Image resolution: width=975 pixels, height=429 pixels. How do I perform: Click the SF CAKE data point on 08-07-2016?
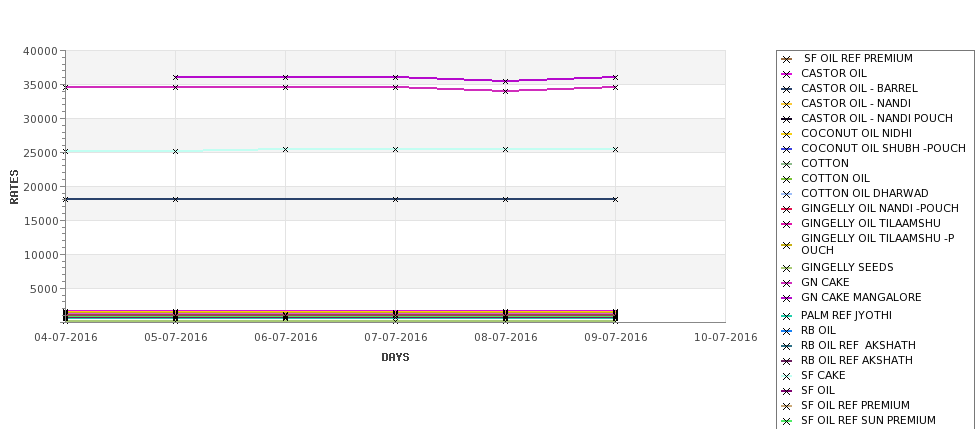tap(506, 150)
